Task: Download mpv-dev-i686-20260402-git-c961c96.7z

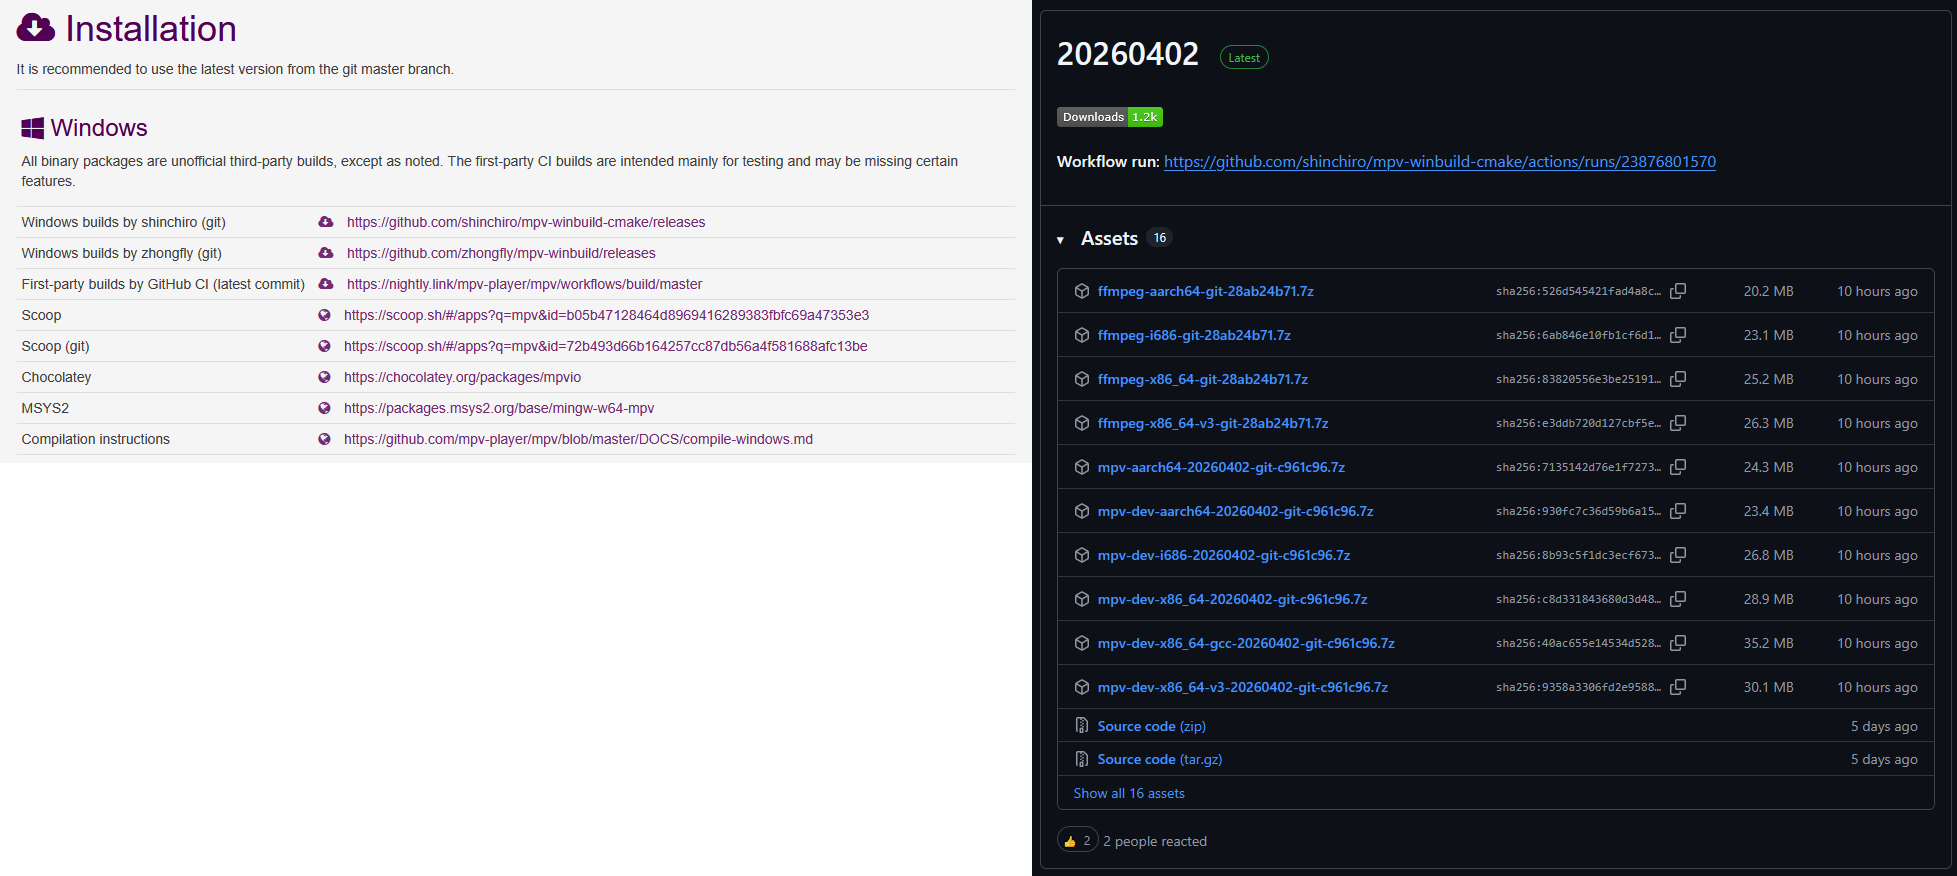Action: [1224, 555]
